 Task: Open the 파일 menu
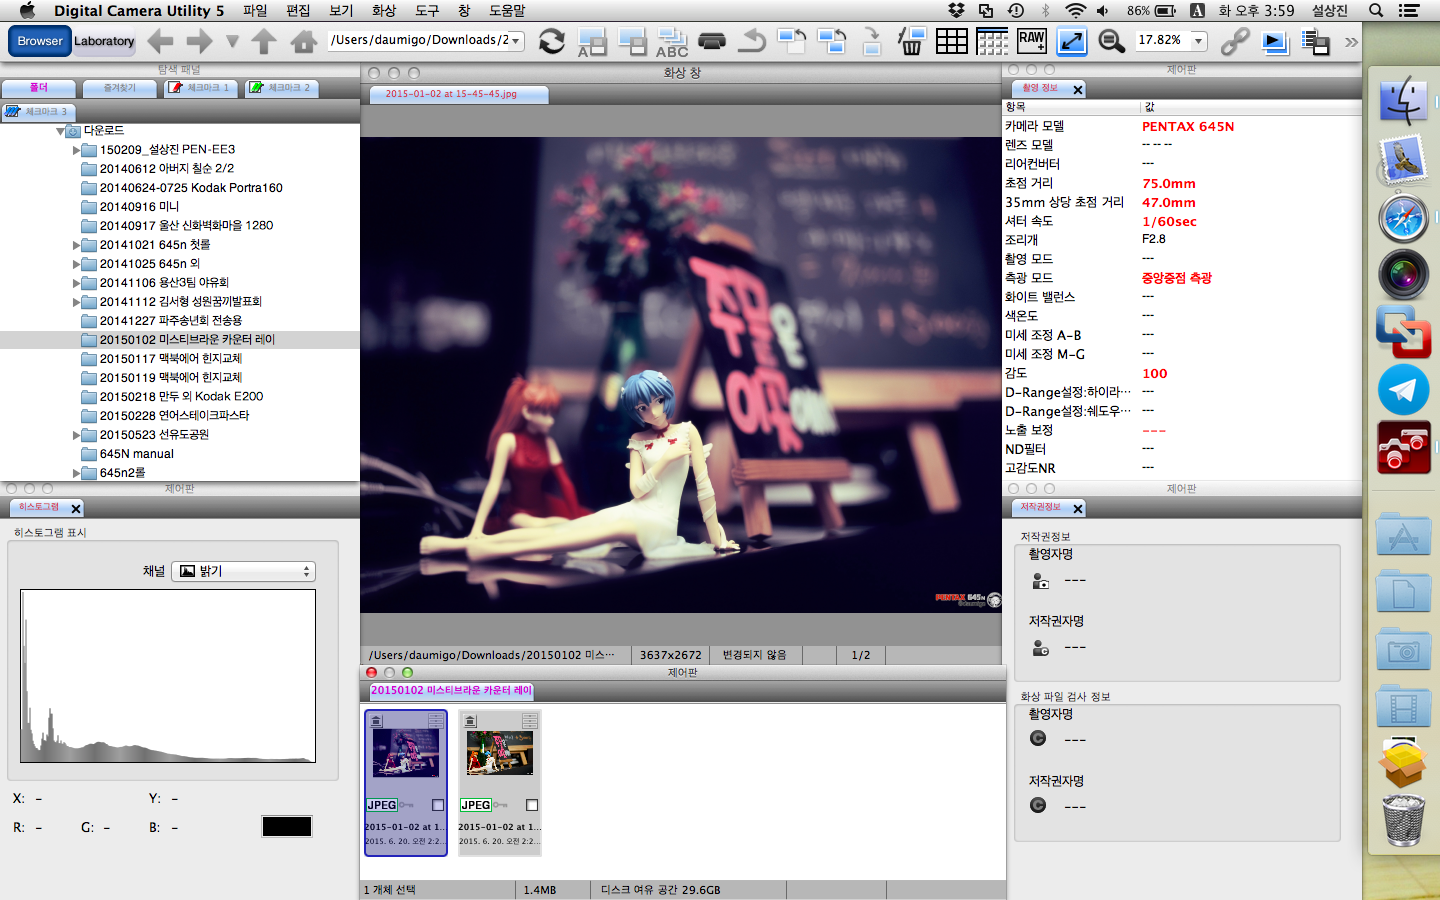[255, 10]
